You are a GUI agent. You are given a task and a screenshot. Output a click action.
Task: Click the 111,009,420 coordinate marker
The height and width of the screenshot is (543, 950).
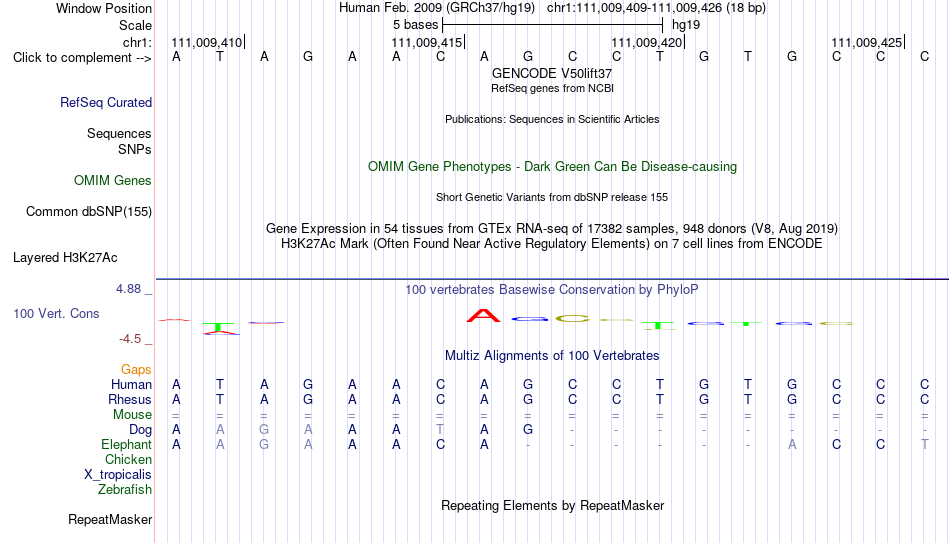click(x=646, y=42)
